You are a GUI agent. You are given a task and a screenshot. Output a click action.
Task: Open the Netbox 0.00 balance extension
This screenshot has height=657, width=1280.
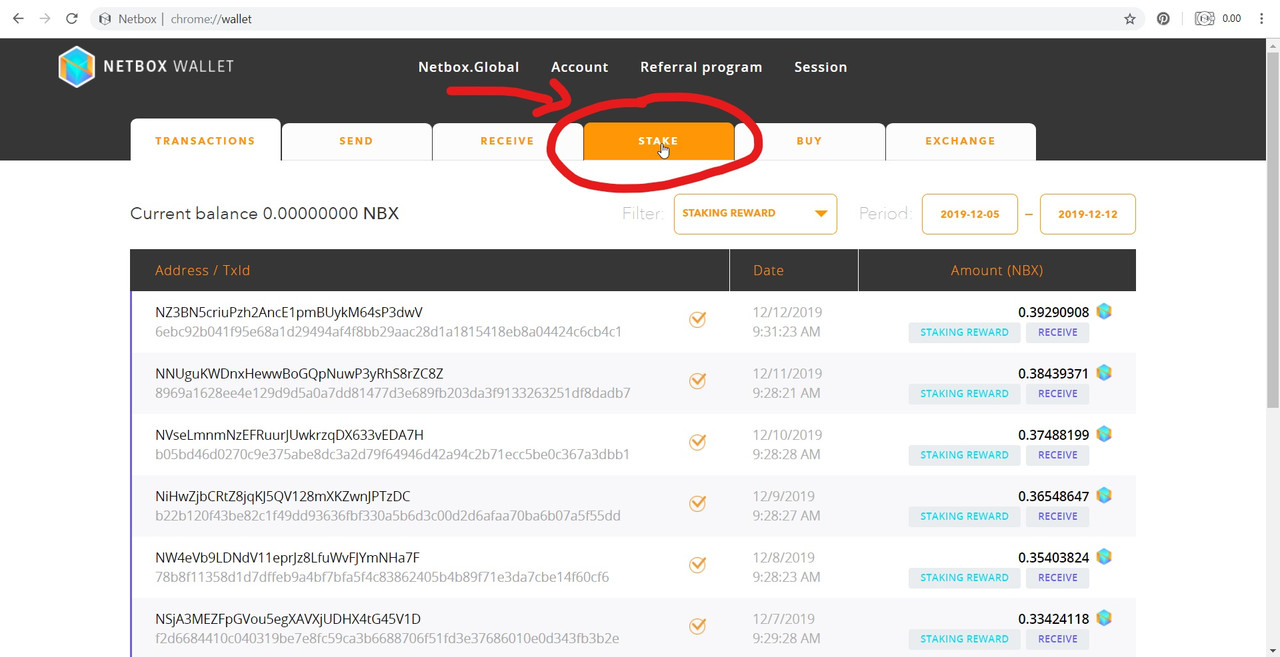pos(1217,19)
